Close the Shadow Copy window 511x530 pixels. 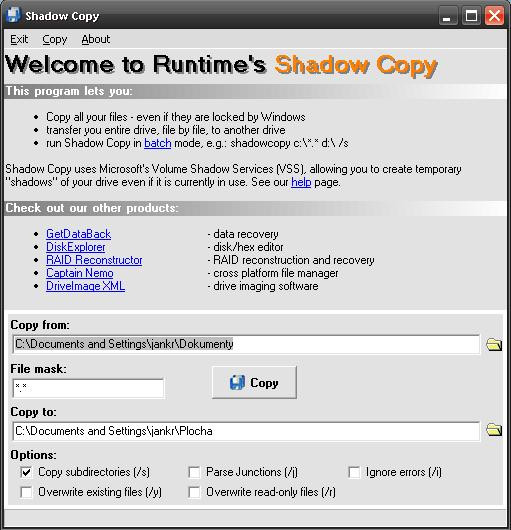494,16
